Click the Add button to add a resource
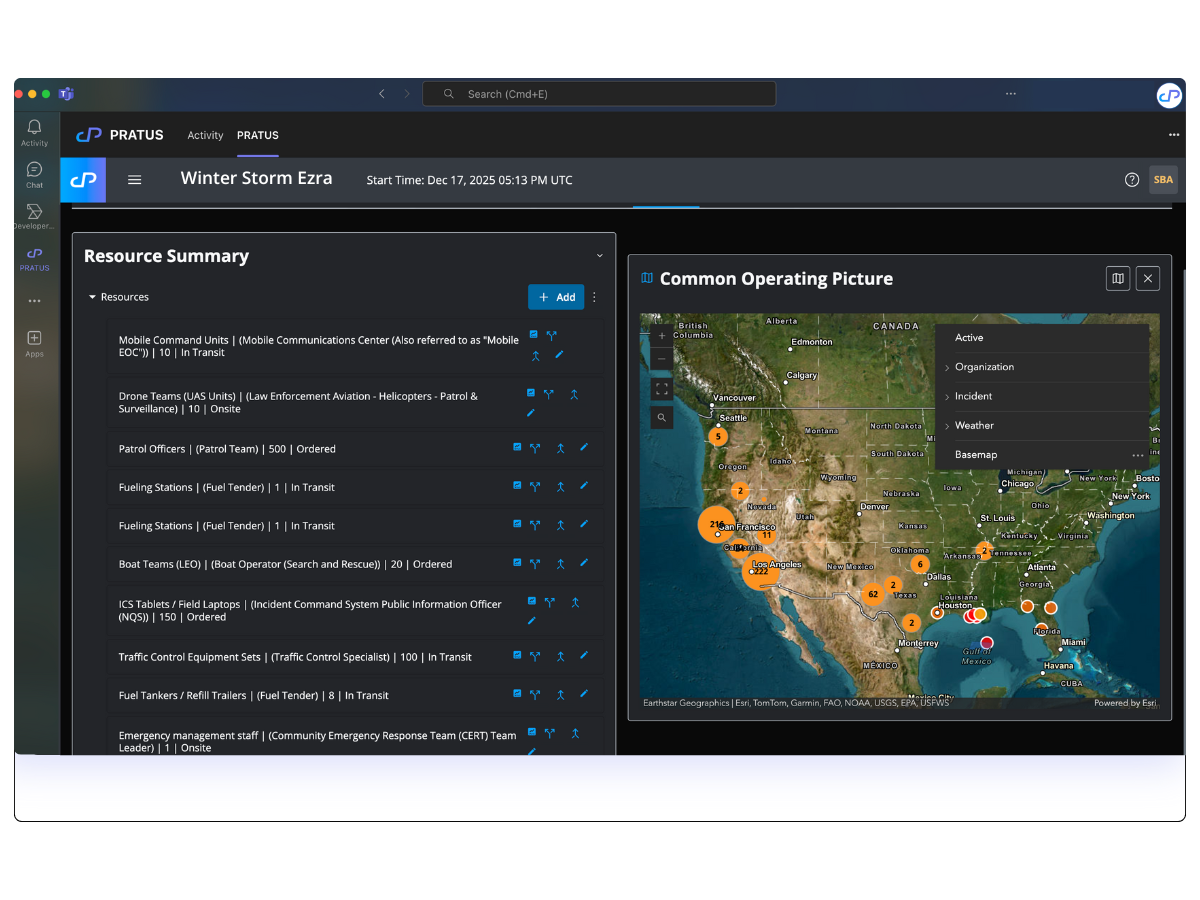The width and height of the screenshot is (1200, 900). coord(555,297)
